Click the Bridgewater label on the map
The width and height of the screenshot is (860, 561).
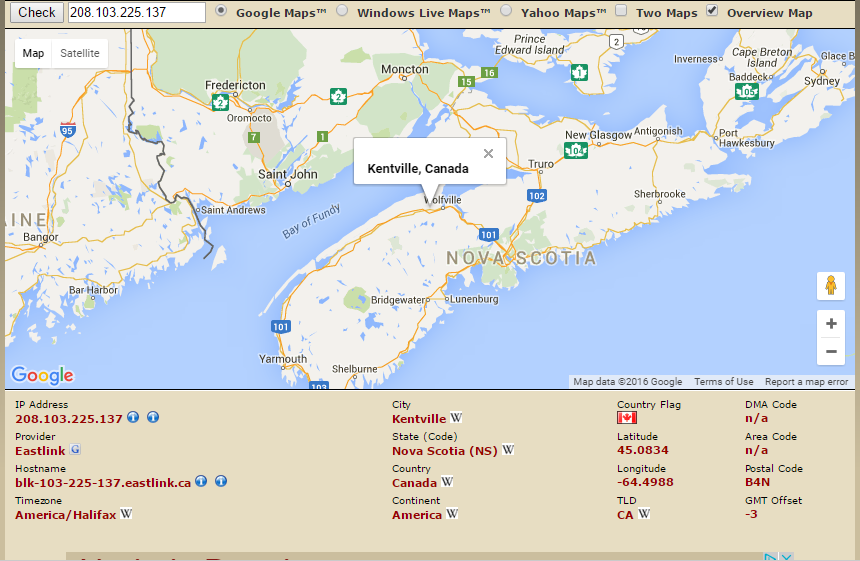tap(398, 300)
